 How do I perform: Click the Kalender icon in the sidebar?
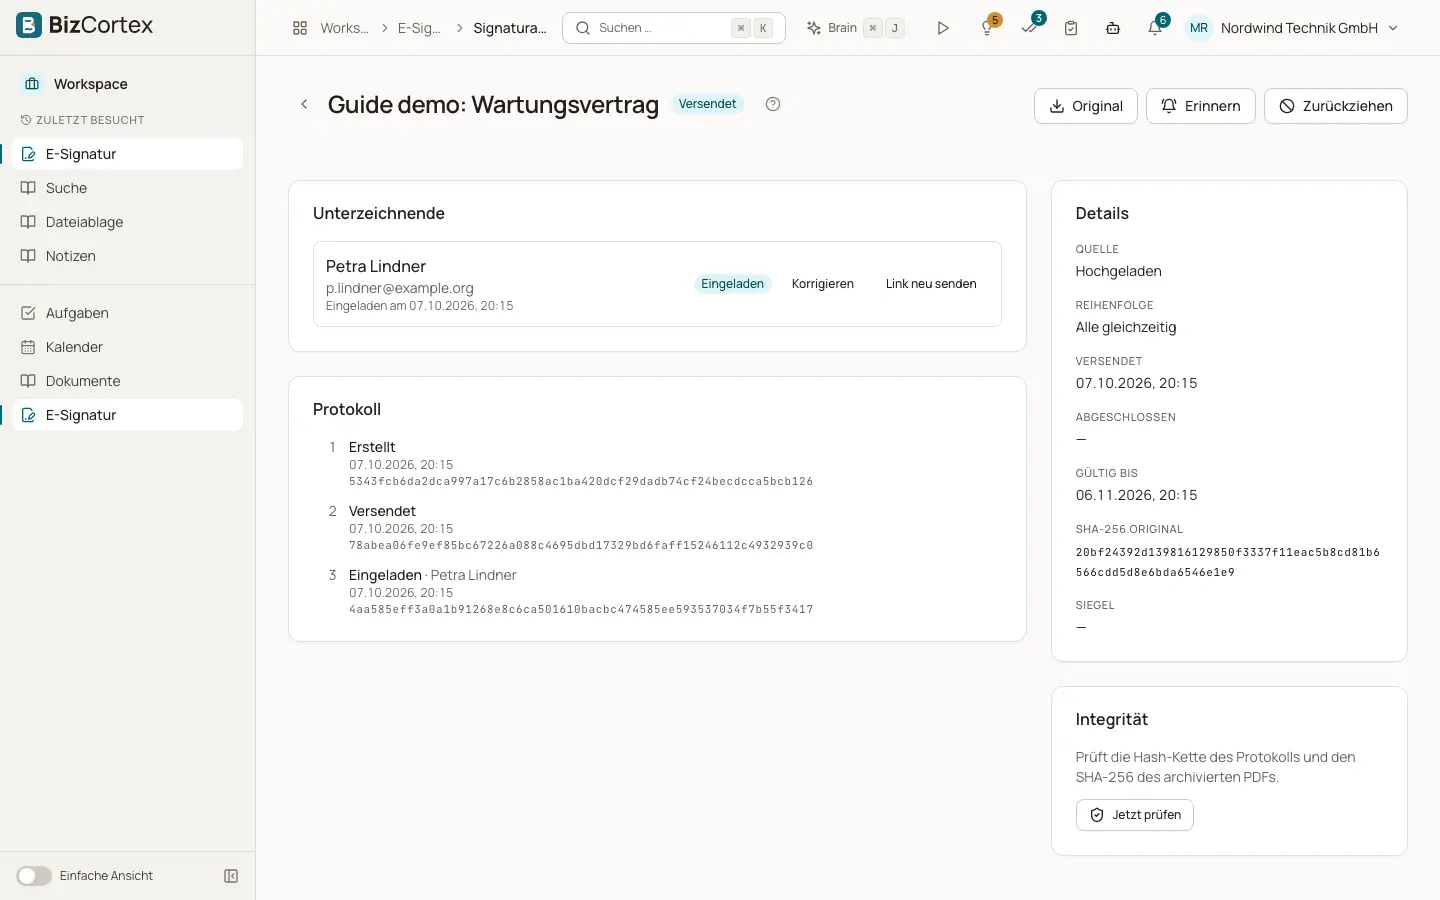click(x=28, y=347)
